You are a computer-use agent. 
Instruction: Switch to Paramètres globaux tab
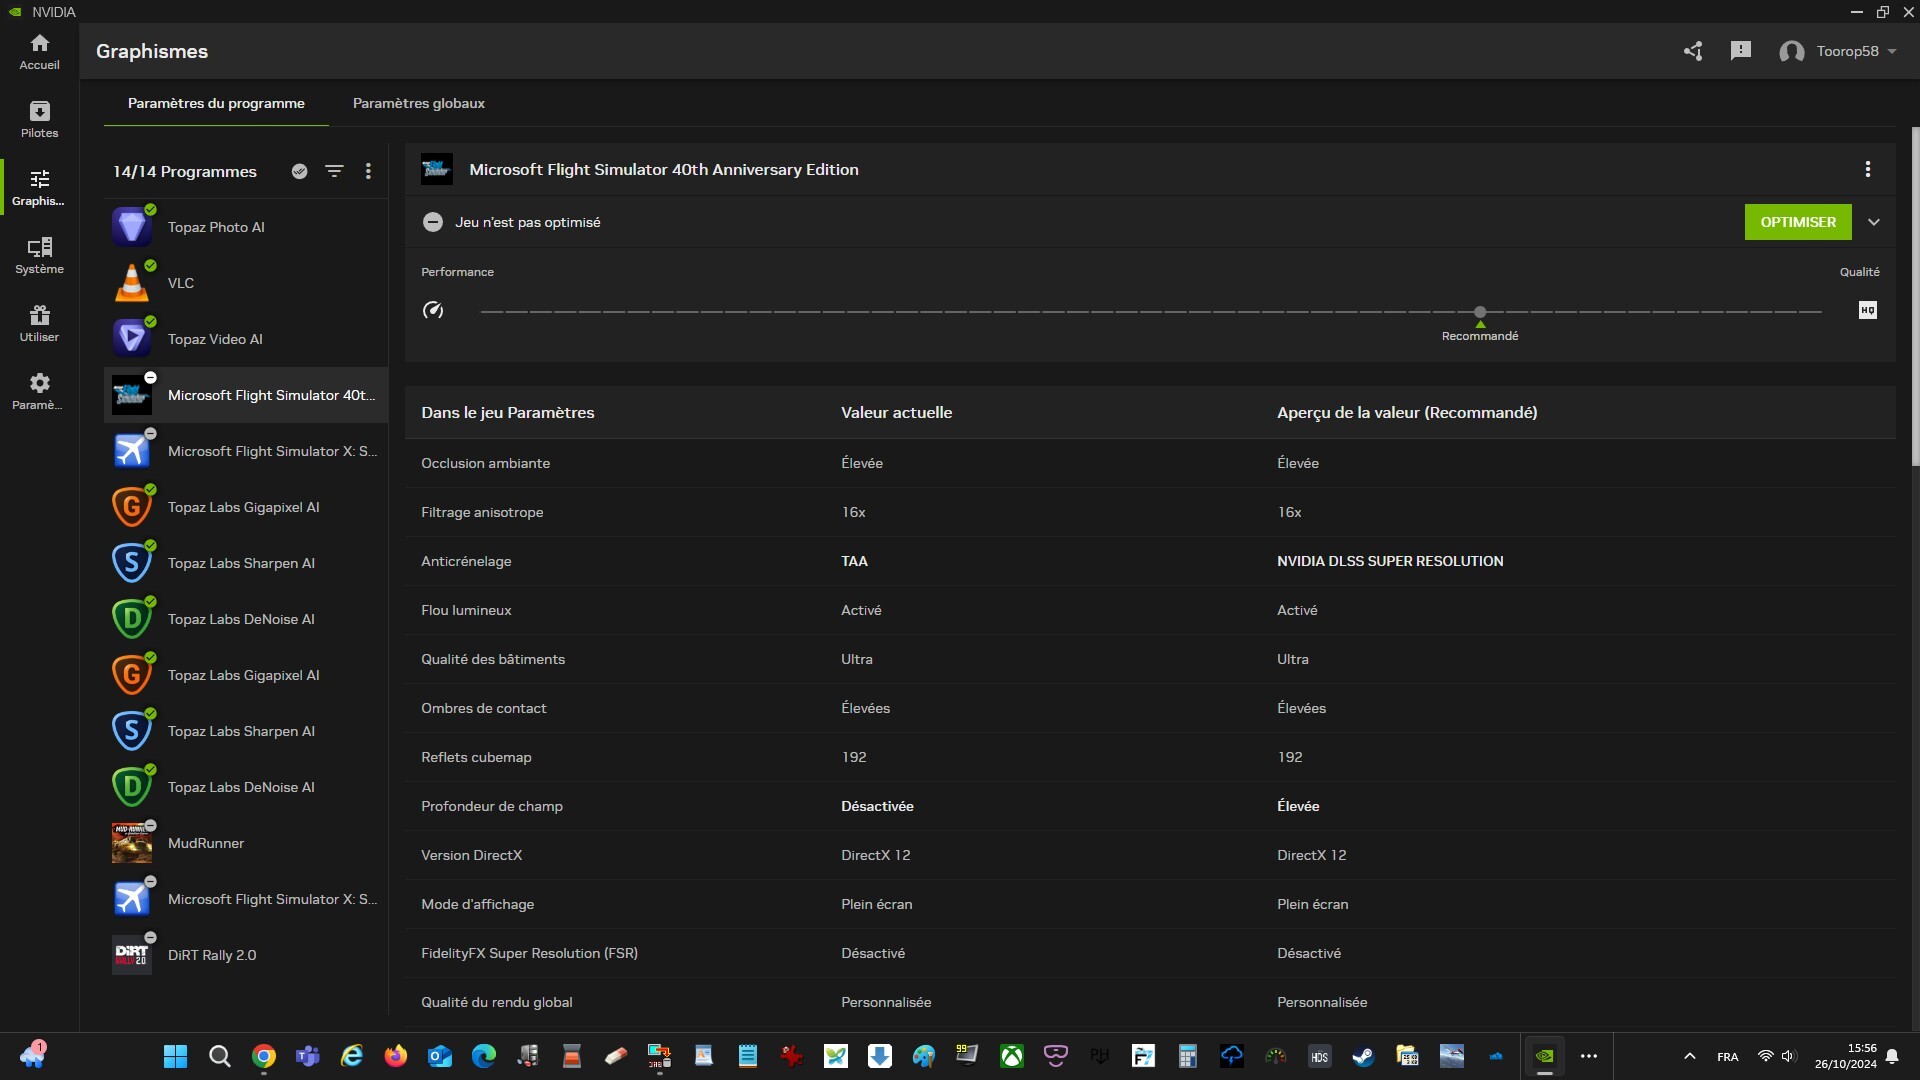pos(418,103)
